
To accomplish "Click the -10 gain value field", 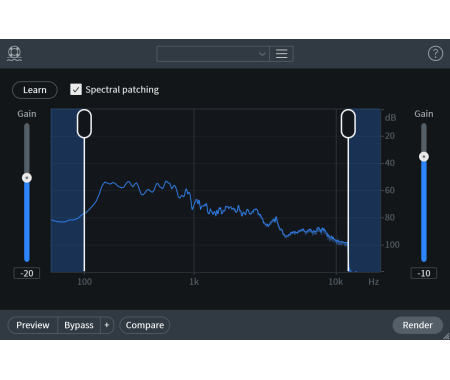I will 424,273.
